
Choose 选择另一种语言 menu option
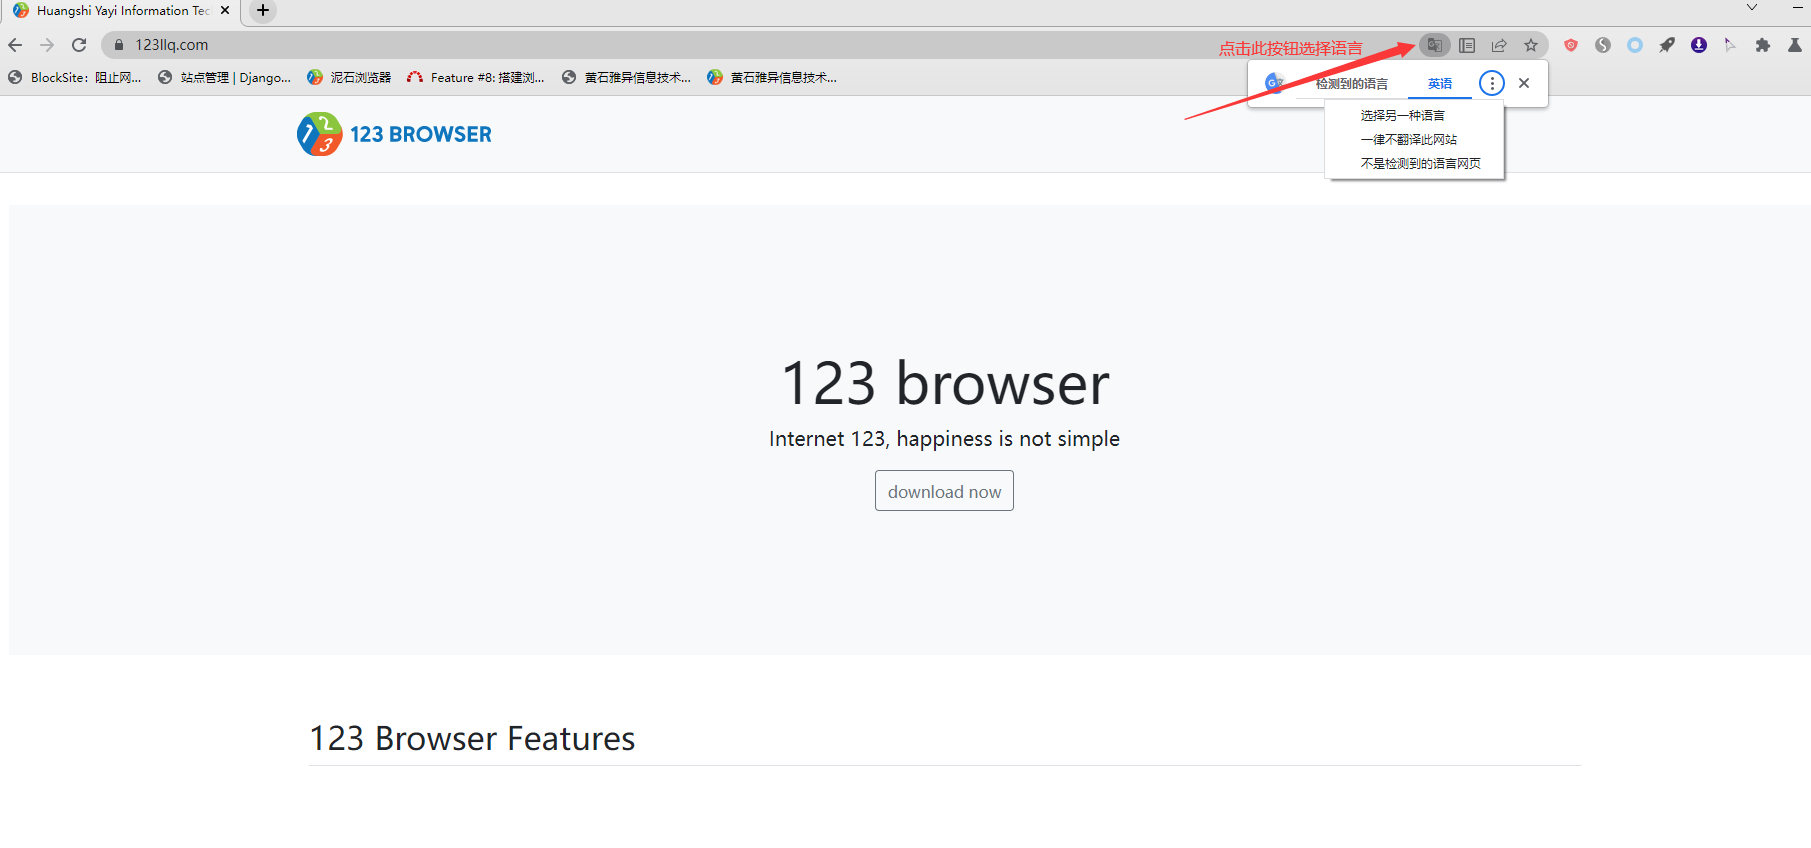[1402, 116]
